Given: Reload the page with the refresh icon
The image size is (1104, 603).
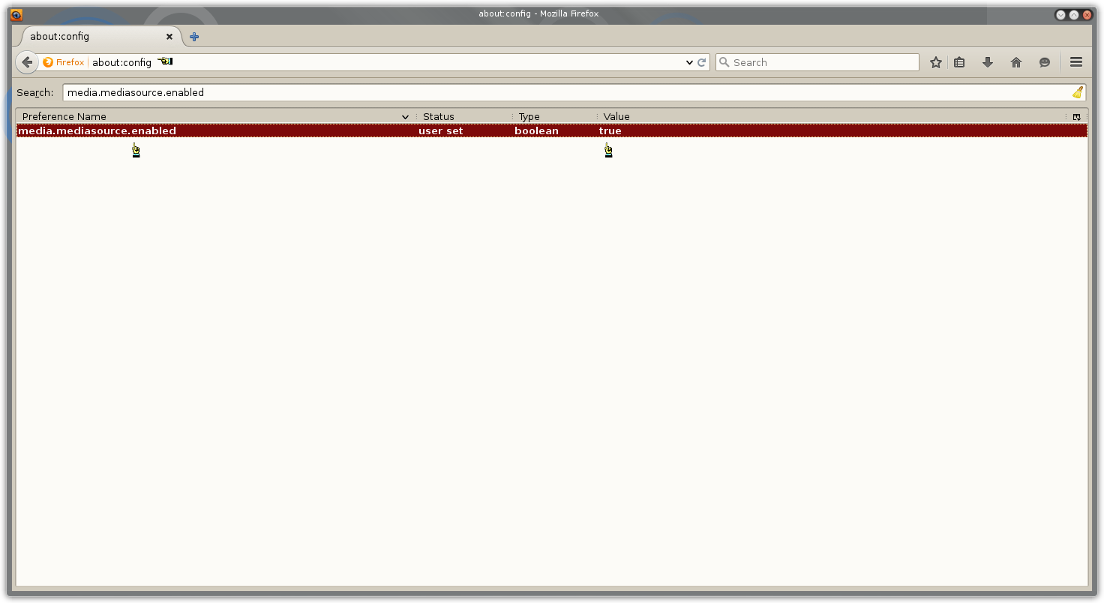Looking at the screenshot, I should (x=702, y=62).
